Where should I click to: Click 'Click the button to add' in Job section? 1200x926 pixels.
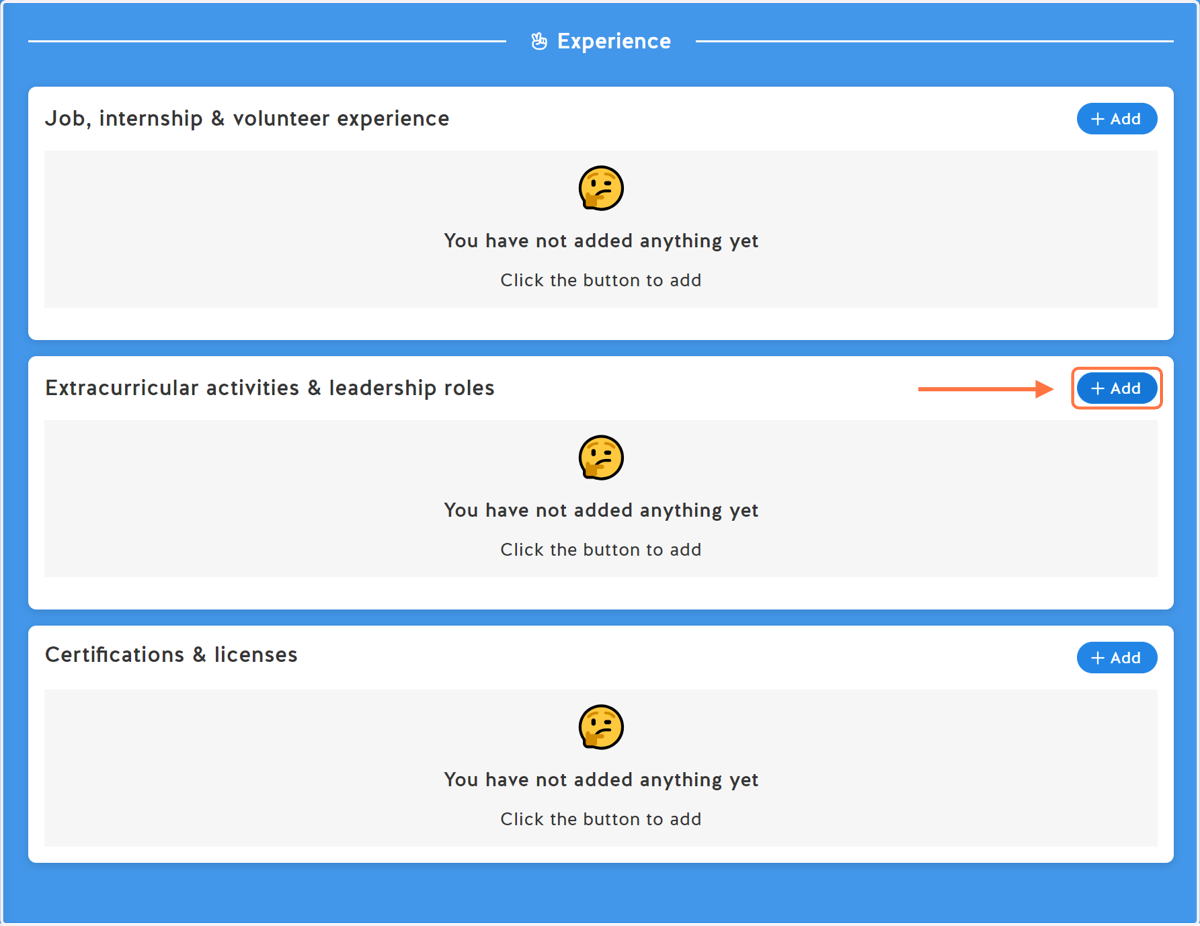[601, 280]
